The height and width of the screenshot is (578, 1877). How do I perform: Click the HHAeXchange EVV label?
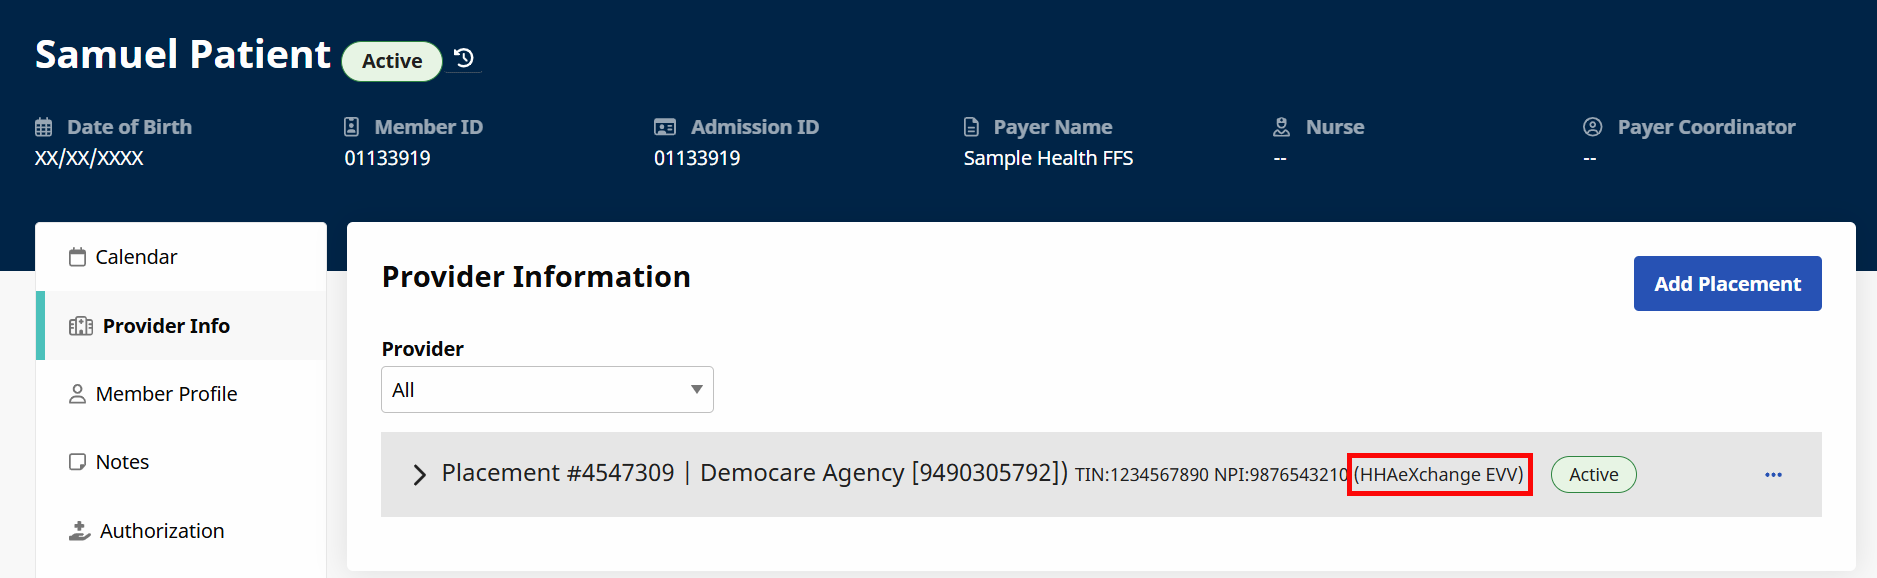point(1439,475)
